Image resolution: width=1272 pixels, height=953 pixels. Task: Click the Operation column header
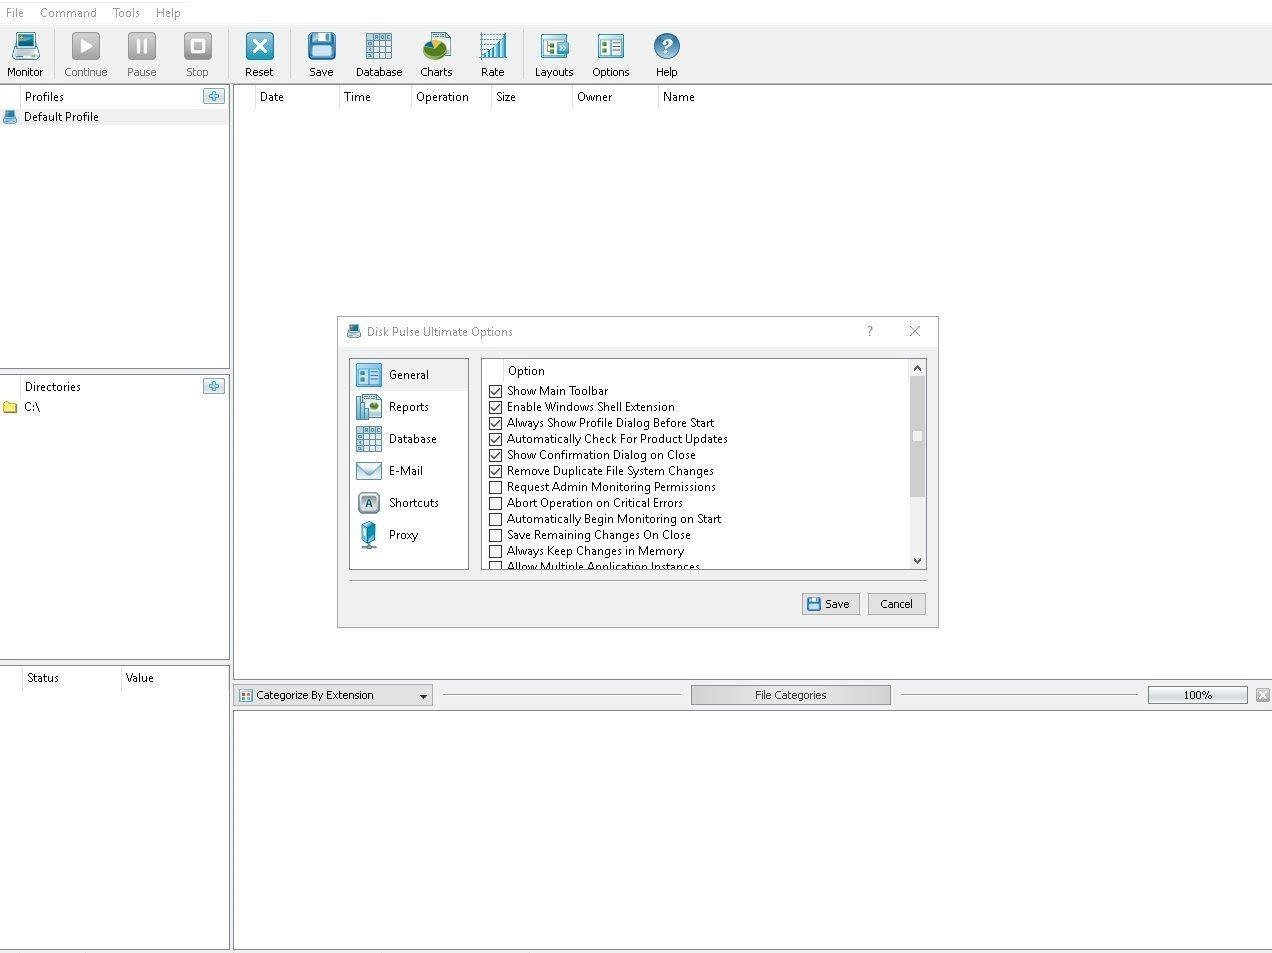[x=451, y=97]
